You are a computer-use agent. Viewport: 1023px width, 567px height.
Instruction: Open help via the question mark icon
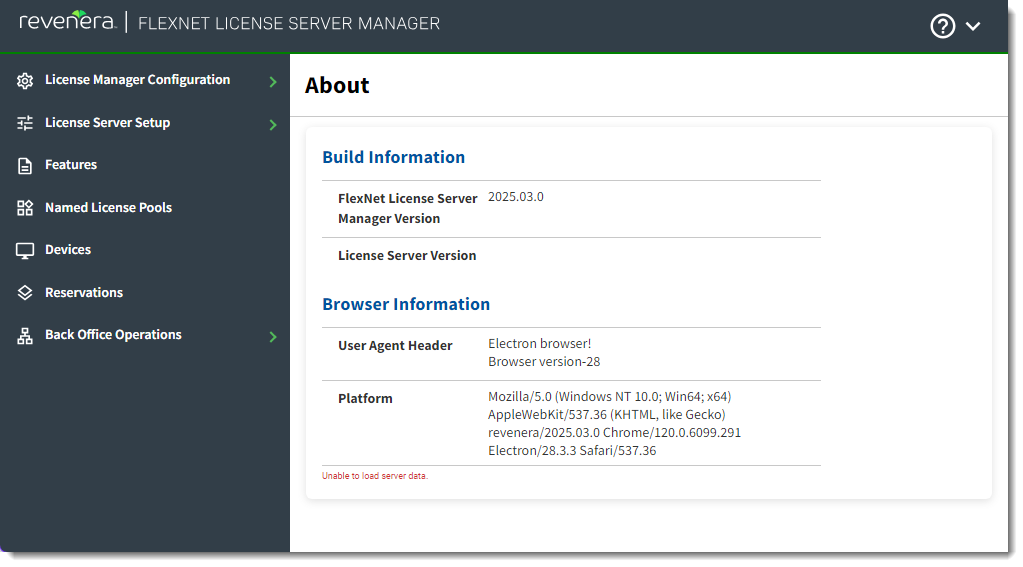coord(942,26)
